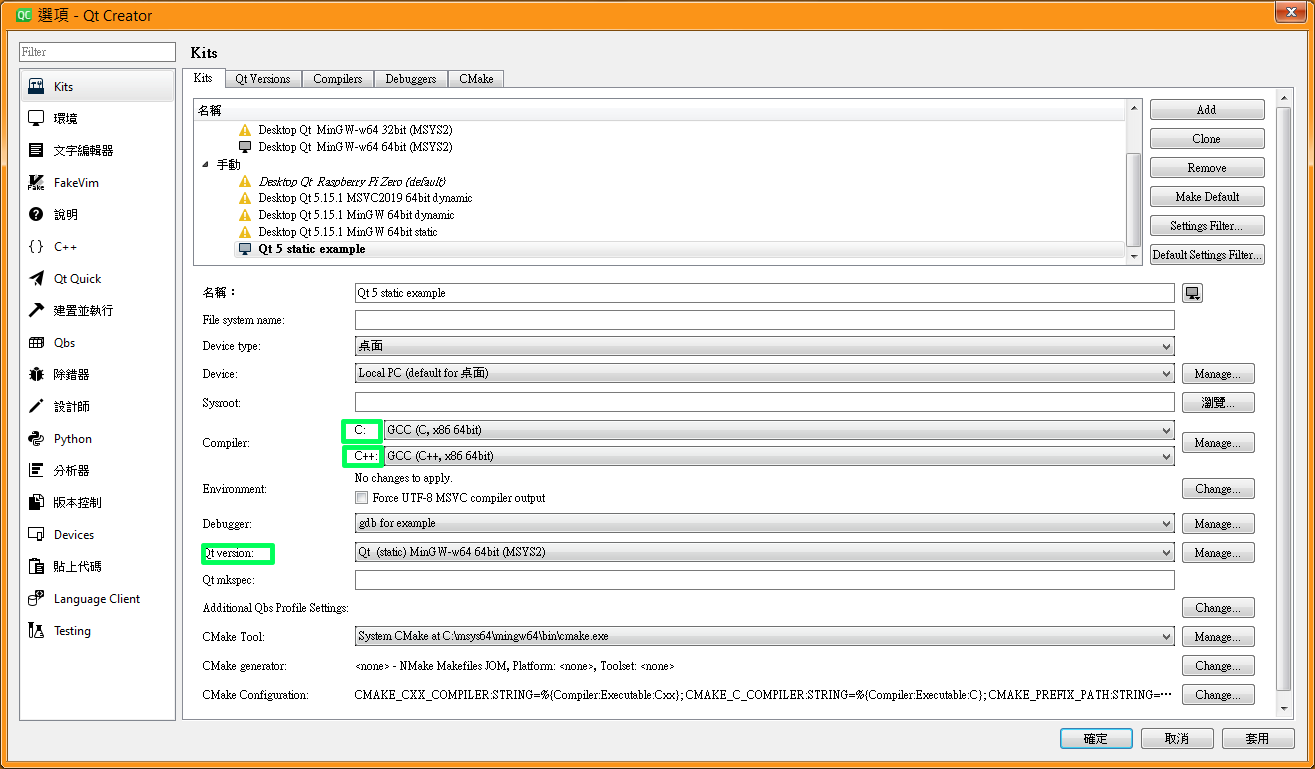Image resolution: width=1315 pixels, height=769 pixels.
Task: Click the Devices category icon
Action: 36,535
